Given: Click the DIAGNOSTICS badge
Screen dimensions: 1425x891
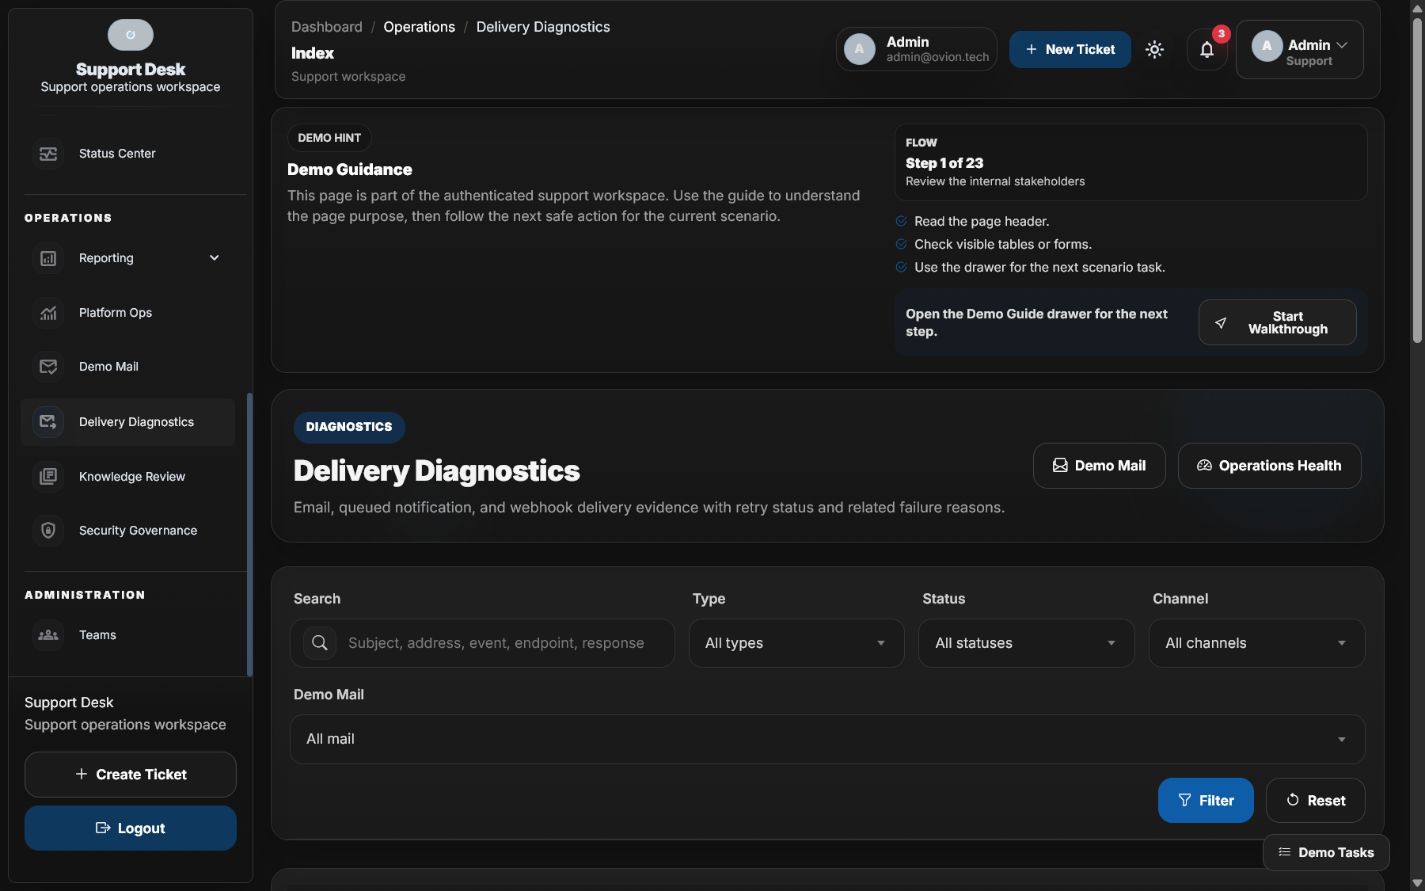Looking at the screenshot, I should click(349, 427).
